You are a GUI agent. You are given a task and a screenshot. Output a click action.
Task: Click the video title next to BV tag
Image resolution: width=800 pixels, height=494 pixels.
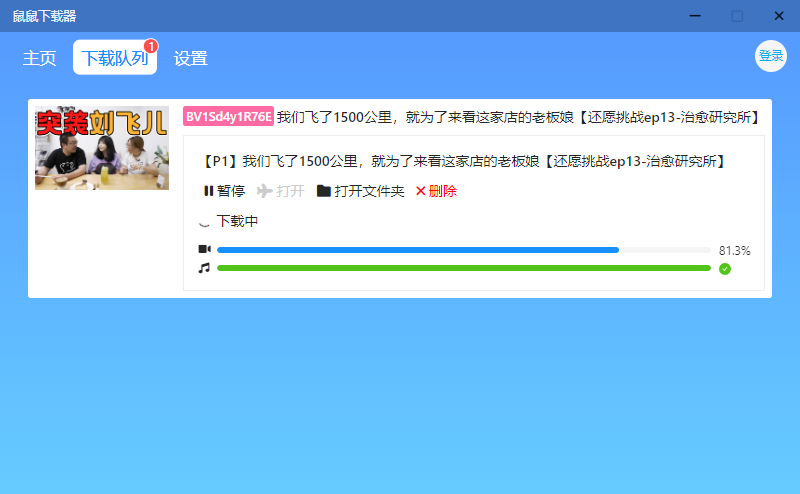pyautogui.click(x=519, y=117)
